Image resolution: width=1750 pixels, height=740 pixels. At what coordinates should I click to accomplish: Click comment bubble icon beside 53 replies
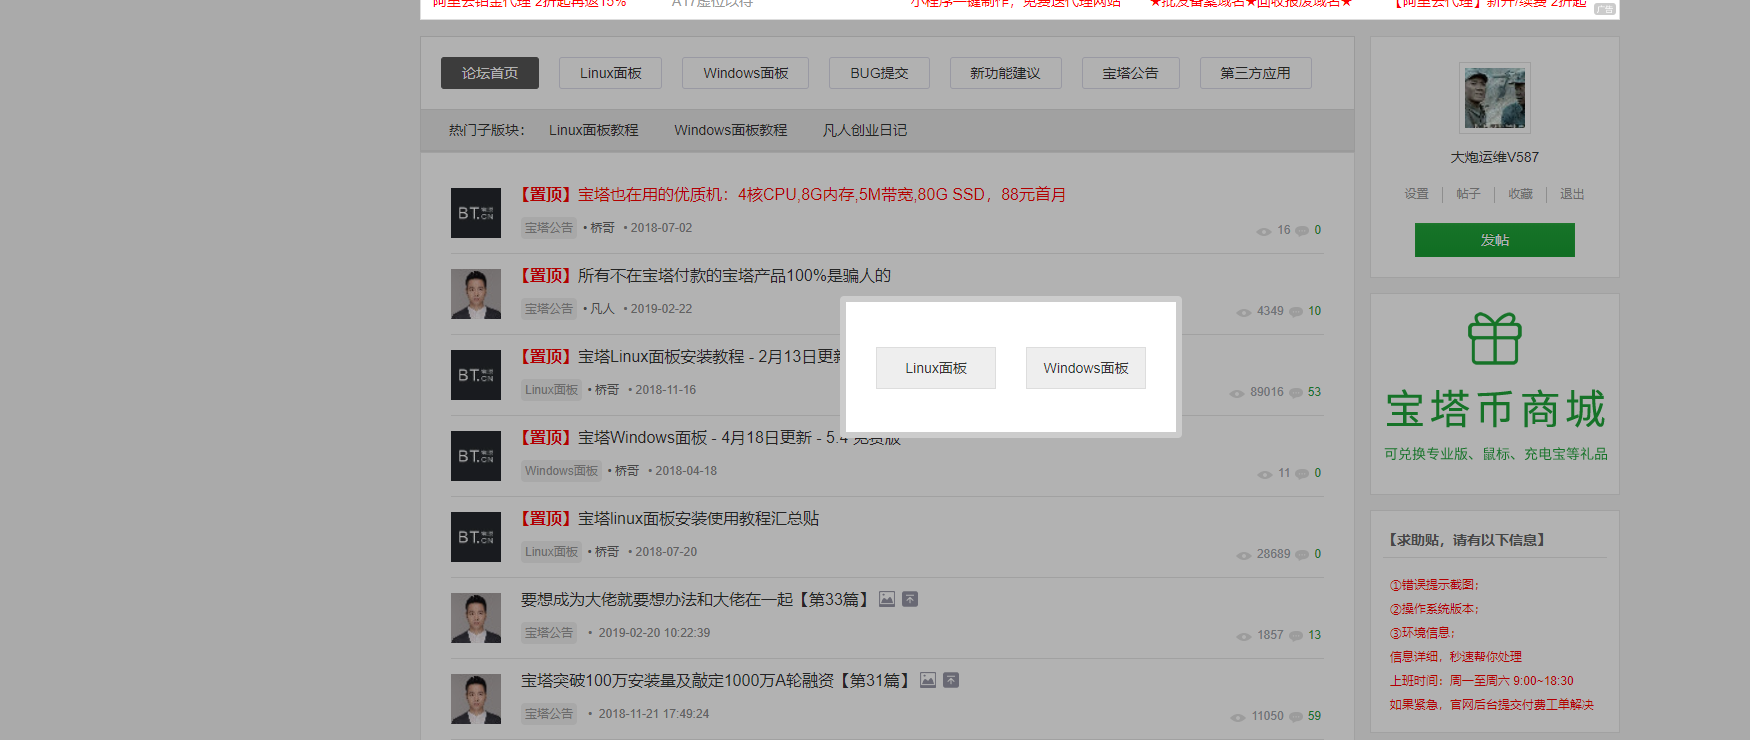[1296, 393]
